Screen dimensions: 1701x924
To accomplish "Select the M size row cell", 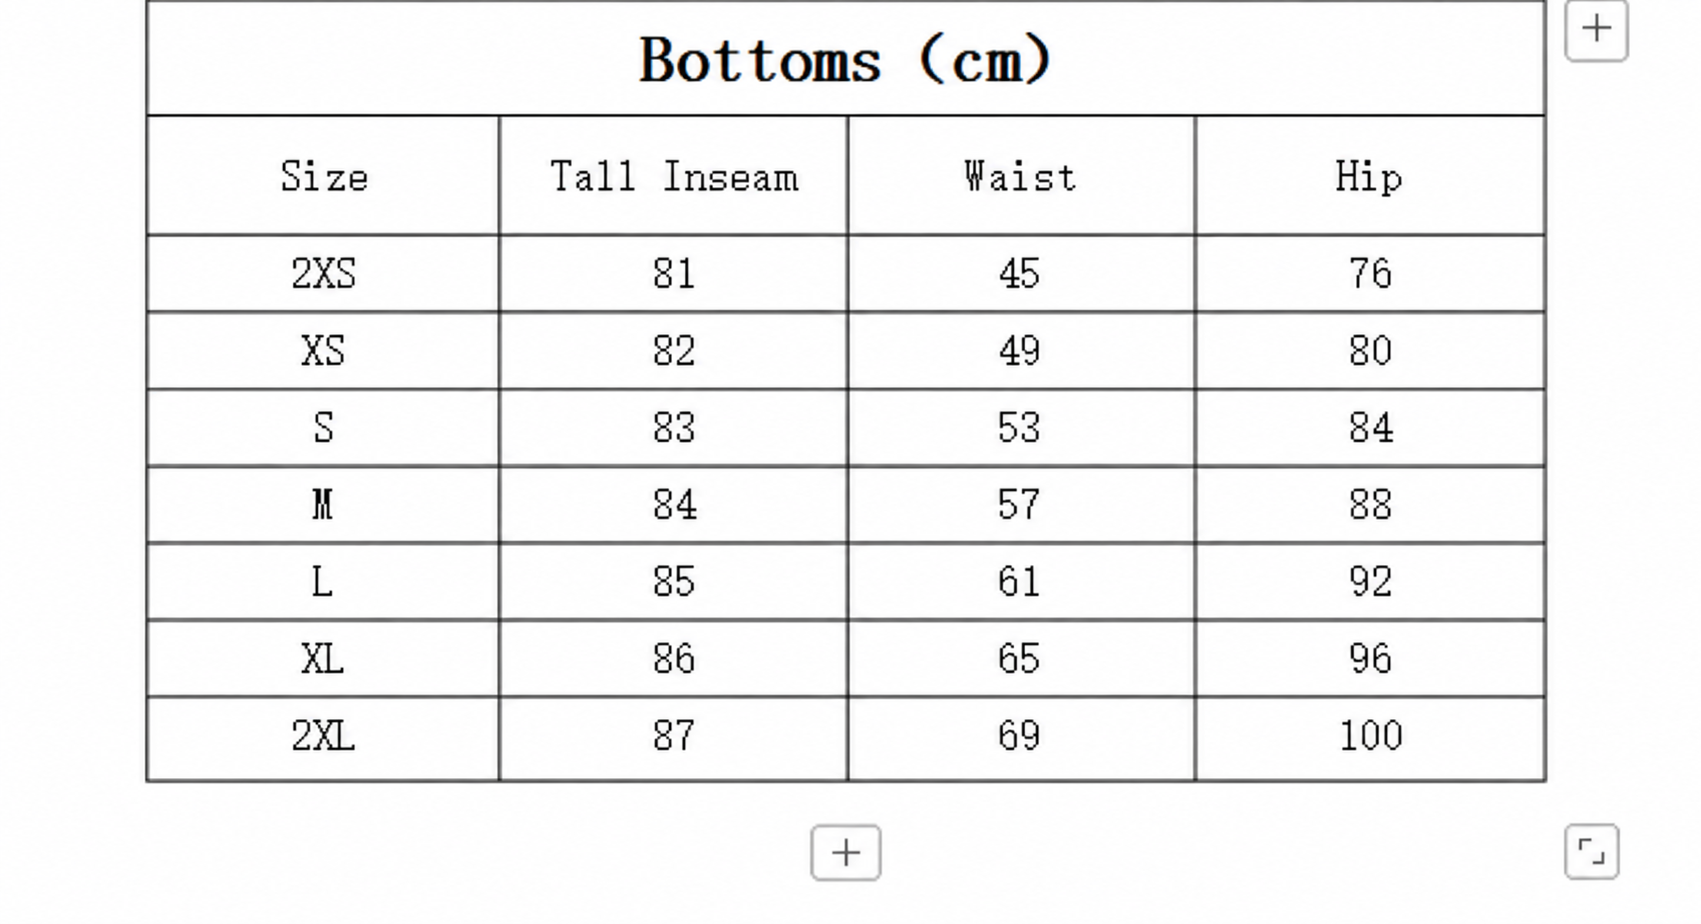I will pos(323,505).
